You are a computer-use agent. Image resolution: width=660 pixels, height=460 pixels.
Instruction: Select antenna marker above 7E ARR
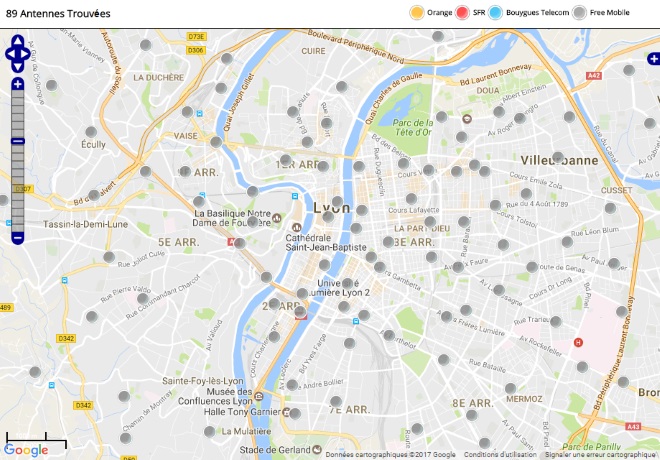pos(335,401)
